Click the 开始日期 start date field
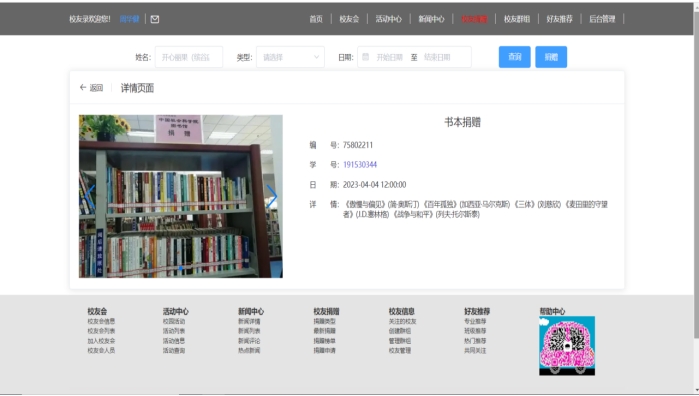The width and height of the screenshot is (699, 396). pyautogui.click(x=390, y=57)
